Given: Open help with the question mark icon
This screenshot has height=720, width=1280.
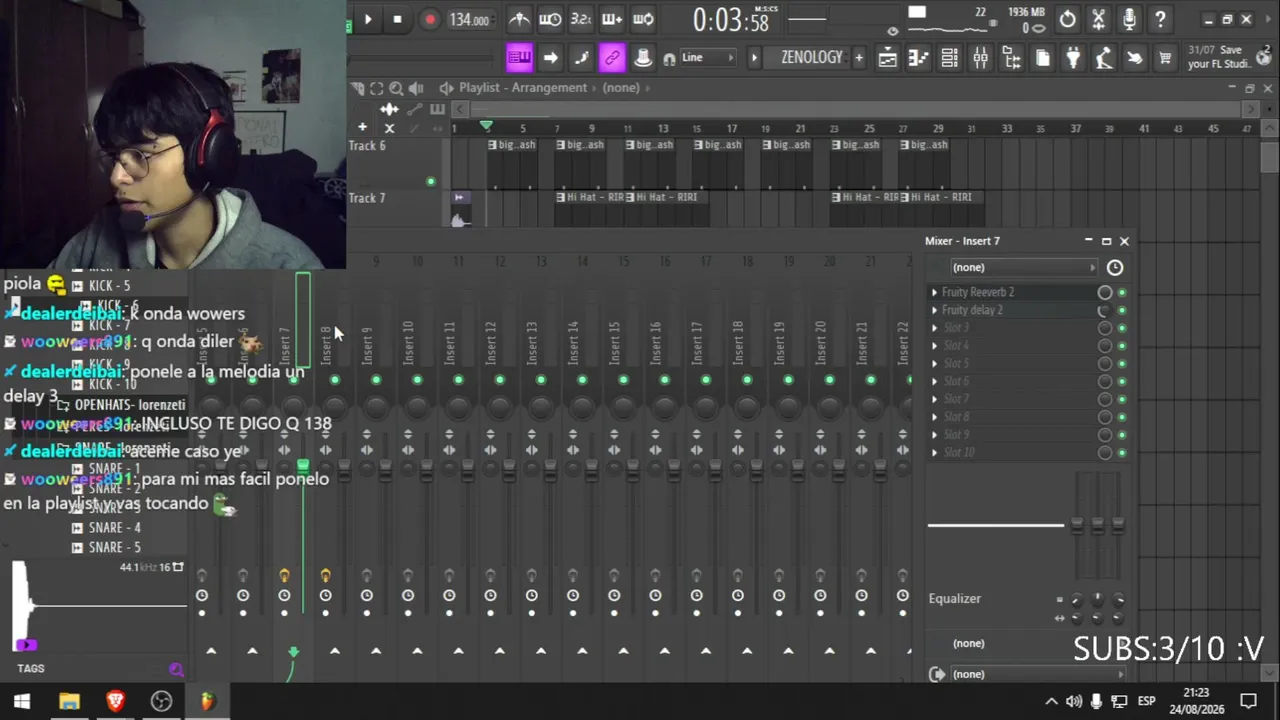Looking at the screenshot, I should click(x=1160, y=19).
